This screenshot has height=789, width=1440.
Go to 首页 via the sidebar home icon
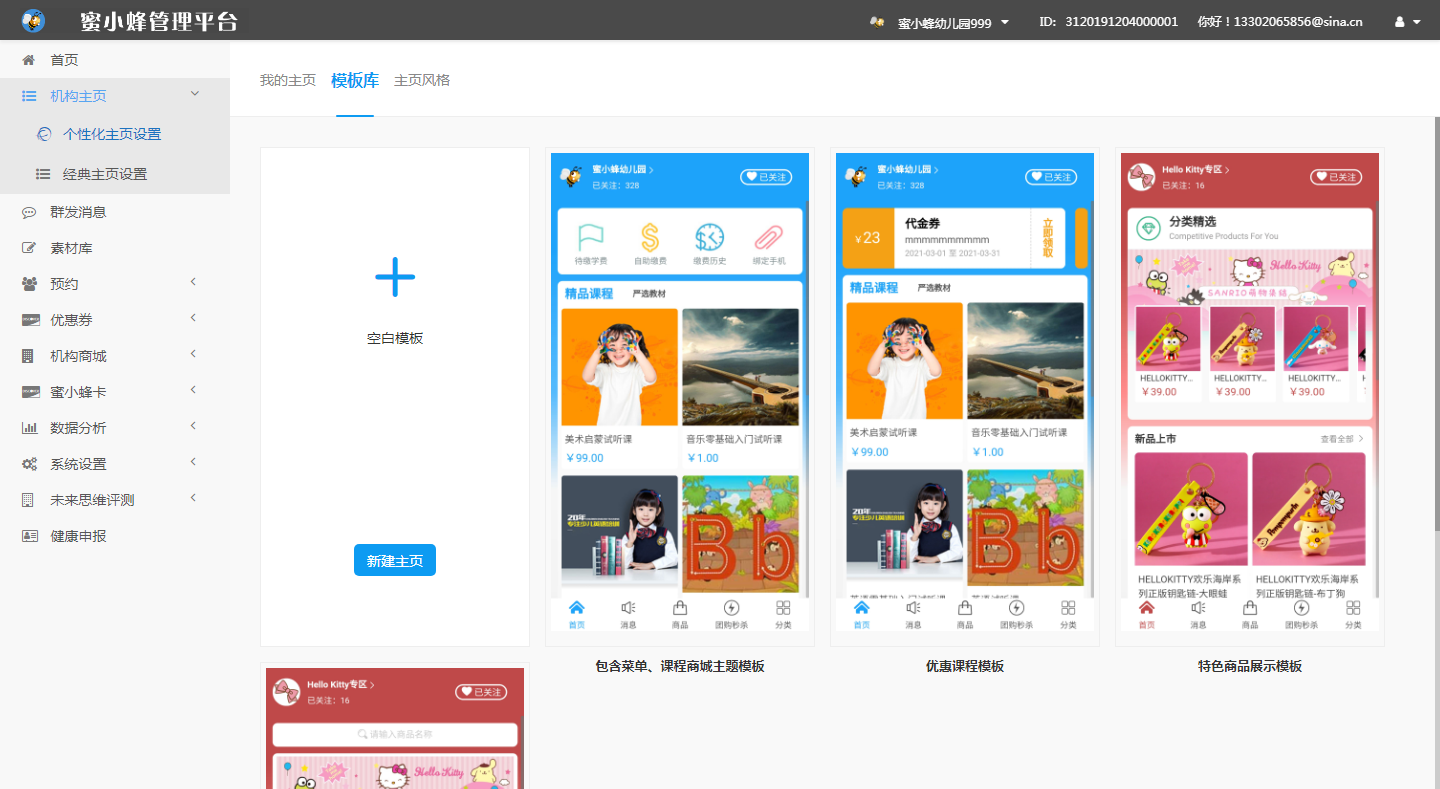29,60
